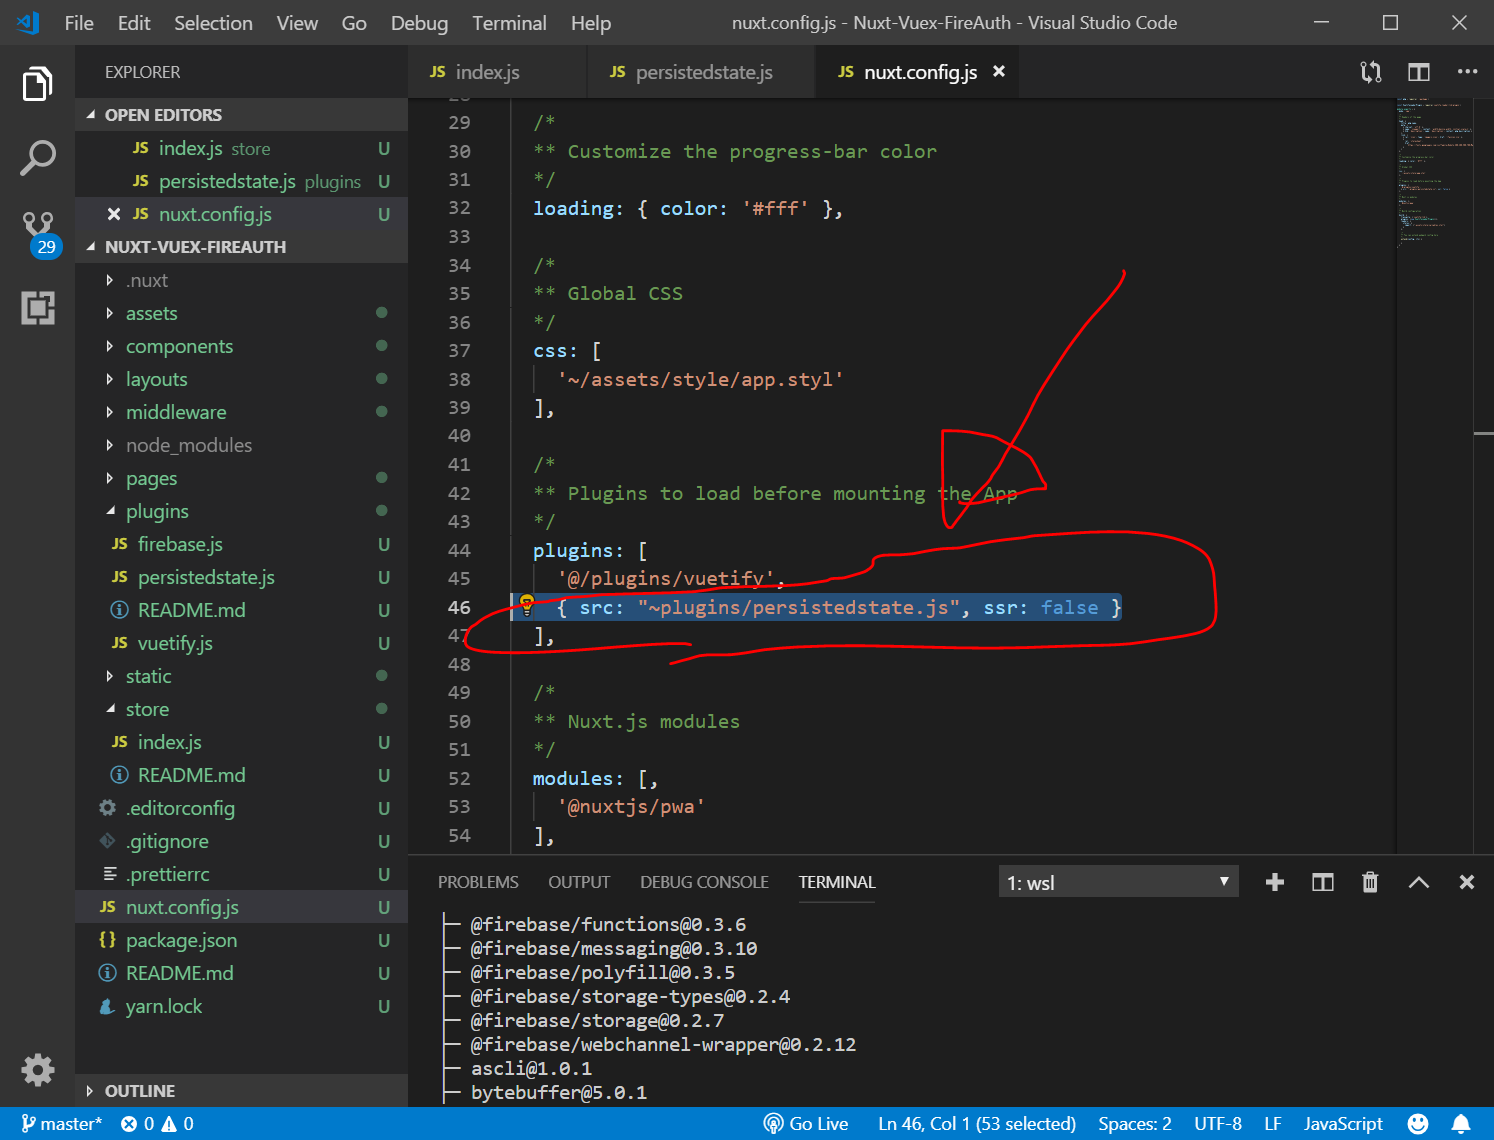
Task: Click the lightbulb code action on line 46
Action: pyautogui.click(x=526, y=604)
